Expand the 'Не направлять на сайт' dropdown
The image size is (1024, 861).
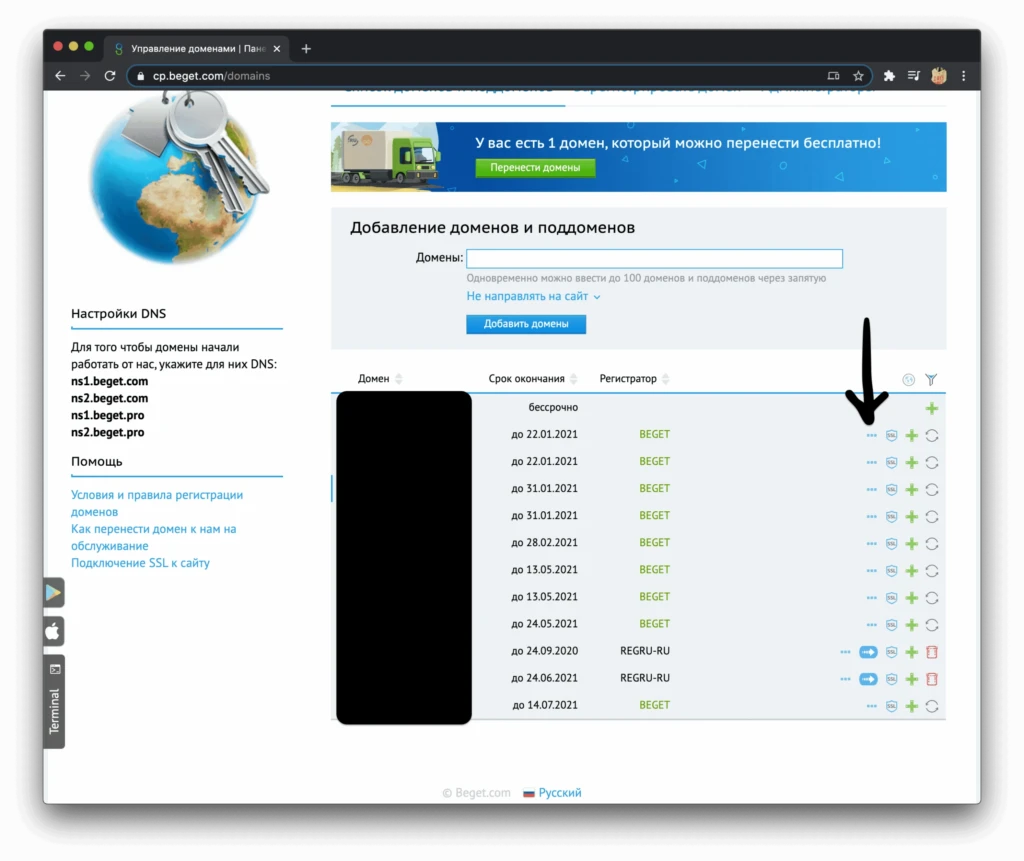tap(533, 297)
